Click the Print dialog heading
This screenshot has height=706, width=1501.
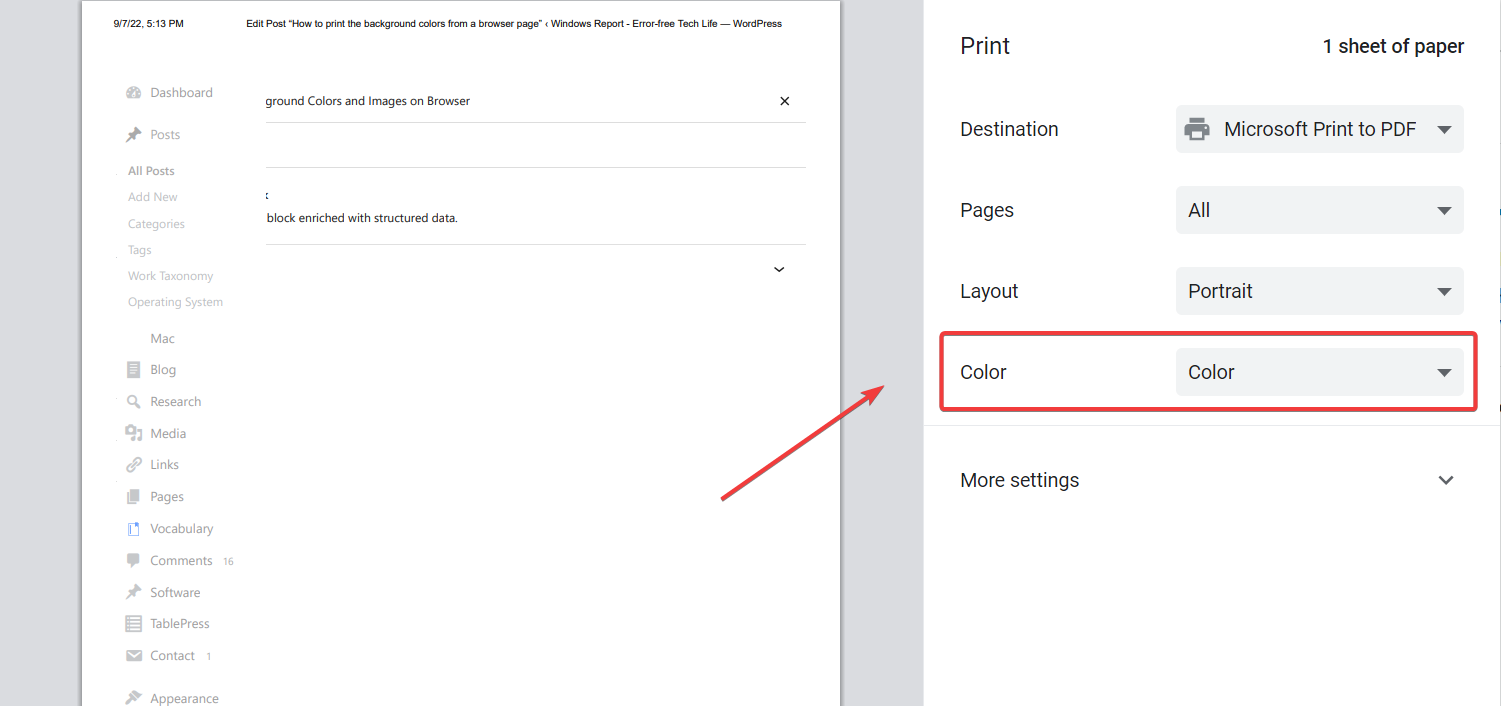[x=985, y=46]
